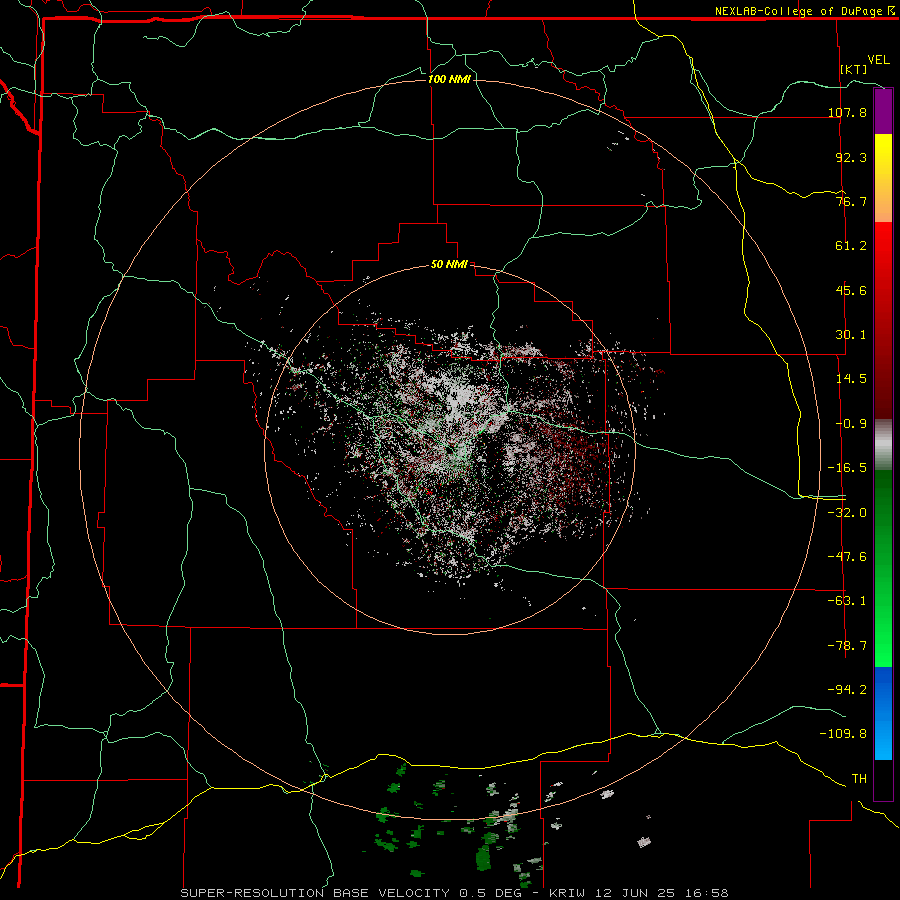Viewport: 900px width, 900px height.
Task: Pick the purple band of the color scale
Action: (x=883, y=111)
